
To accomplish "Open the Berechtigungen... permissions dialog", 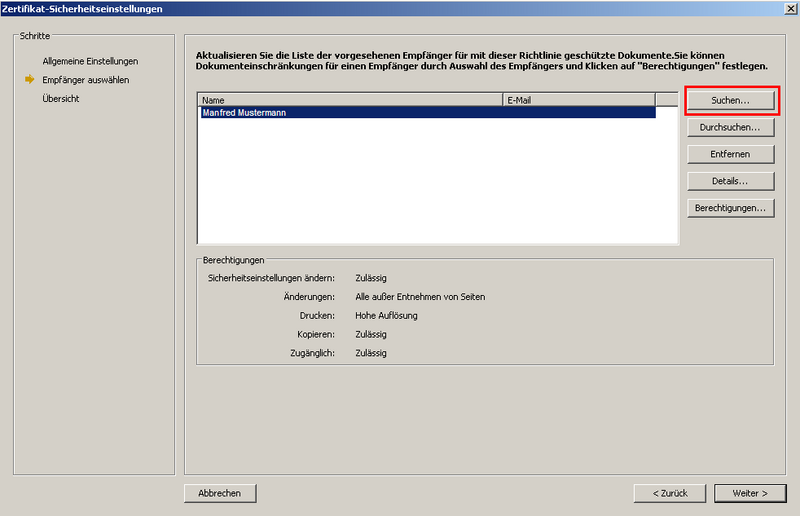I will [x=730, y=208].
